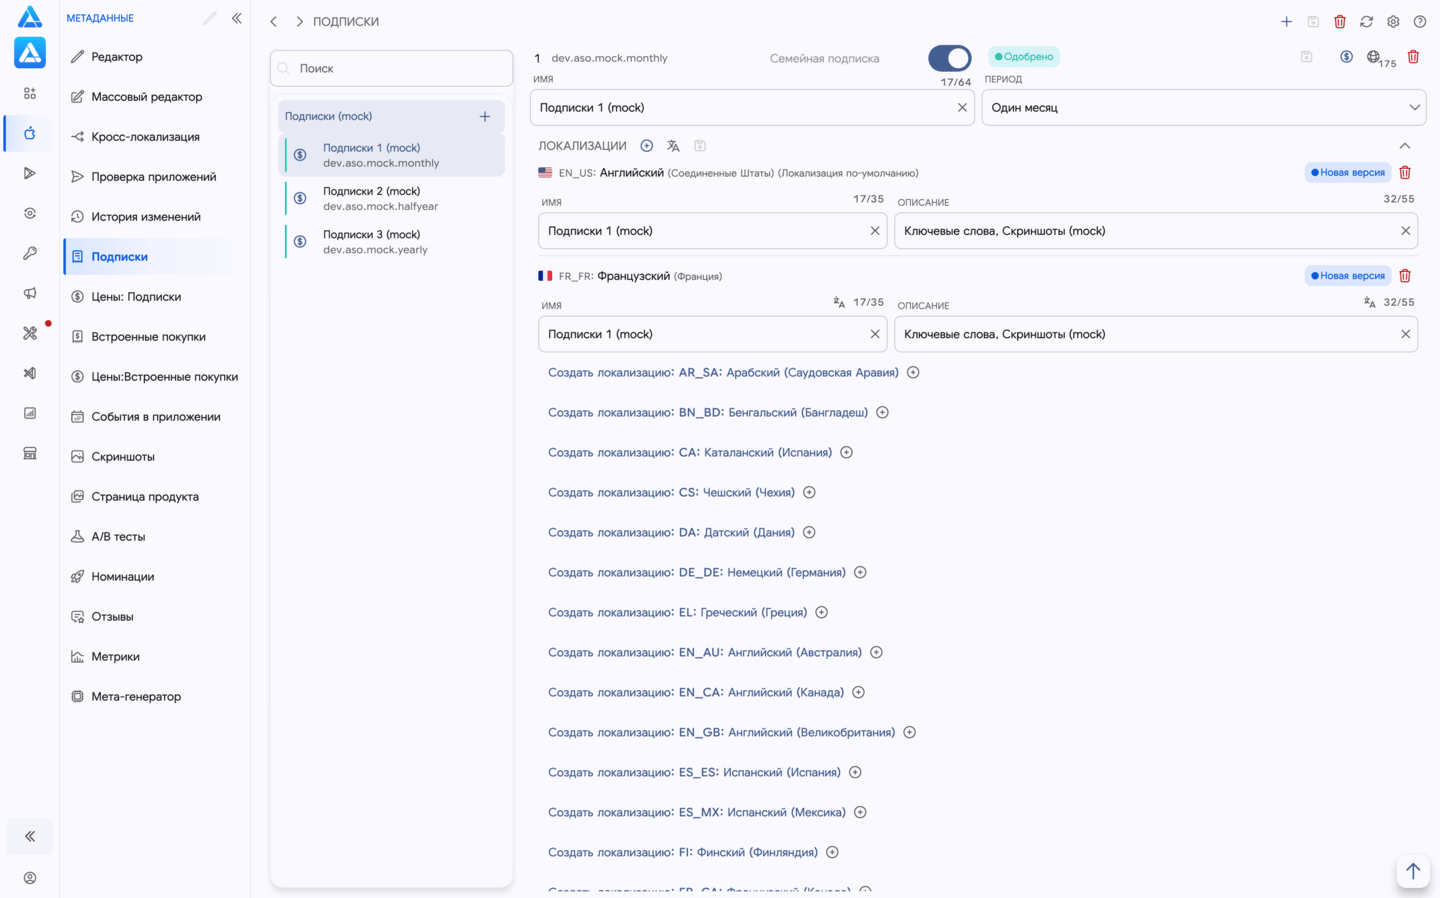
Task: Delete the FR_FR localization with its trash icon
Action: [x=1405, y=276]
